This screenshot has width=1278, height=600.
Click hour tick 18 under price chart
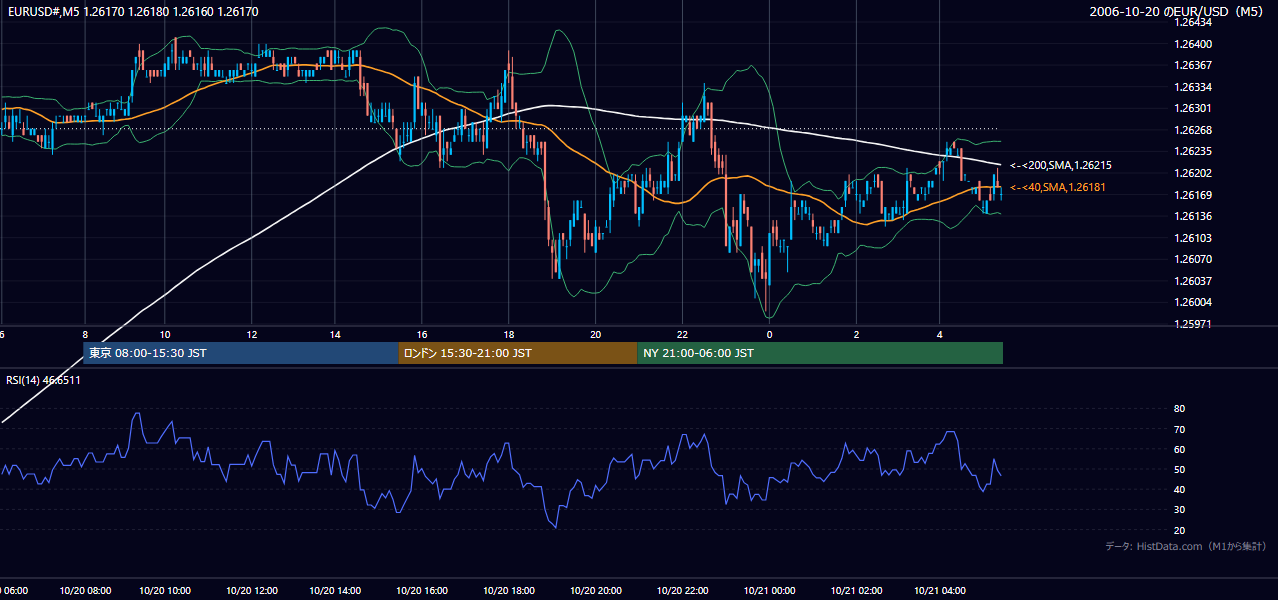click(509, 335)
